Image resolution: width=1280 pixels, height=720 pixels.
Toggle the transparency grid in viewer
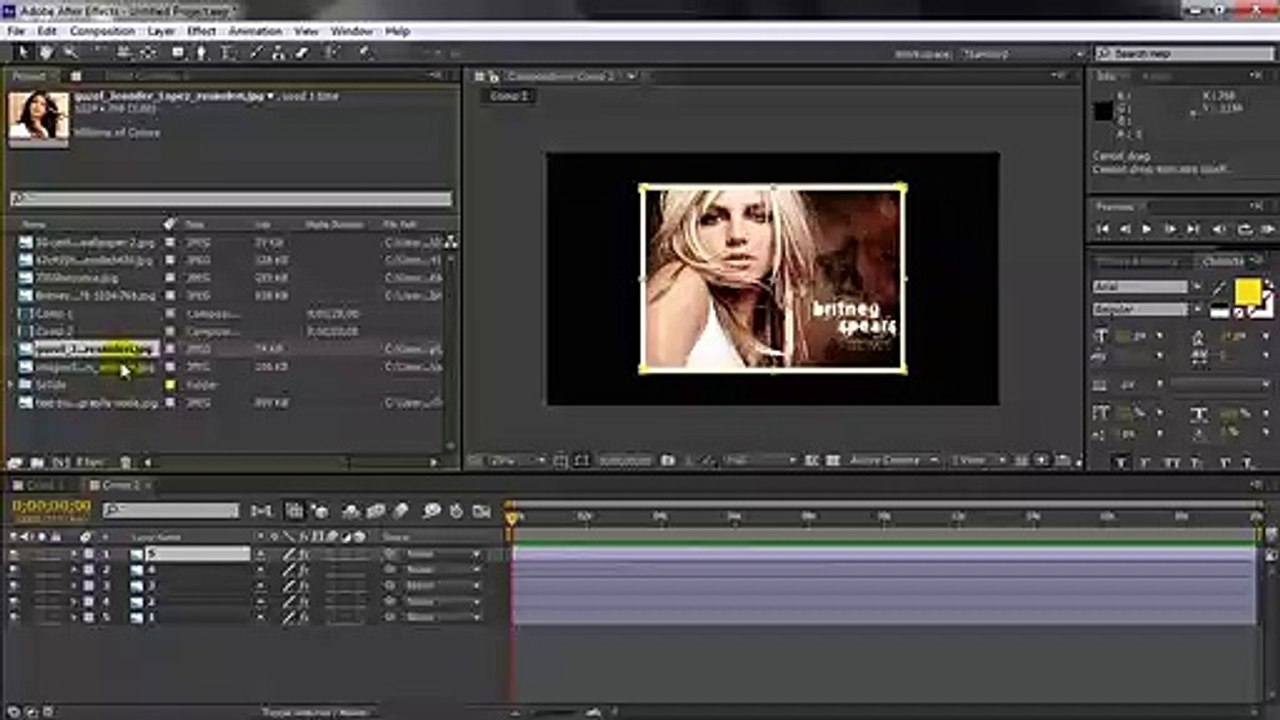point(832,460)
